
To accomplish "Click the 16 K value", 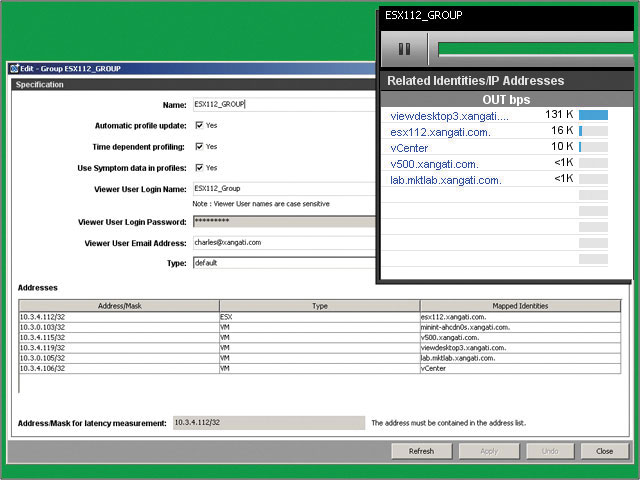I will 562,130.
